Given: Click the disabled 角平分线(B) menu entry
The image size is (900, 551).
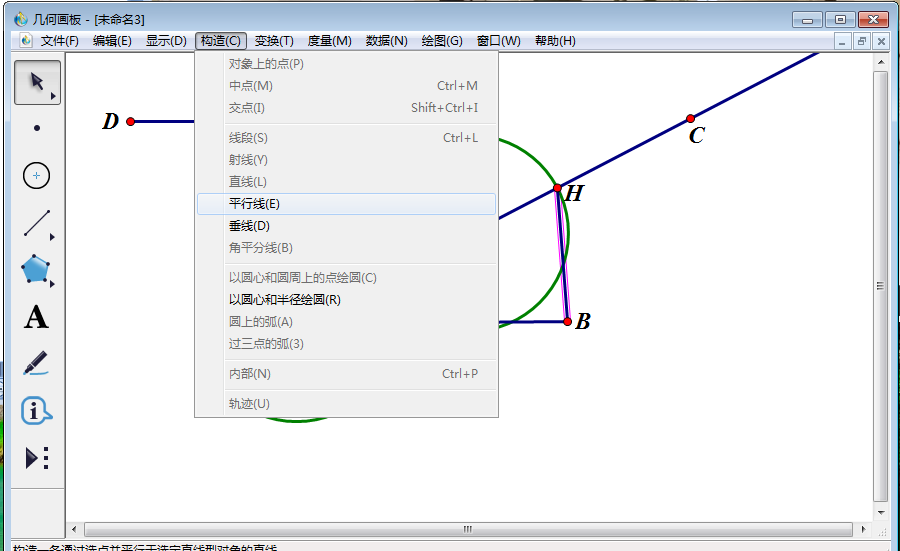Looking at the screenshot, I should (346, 248).
